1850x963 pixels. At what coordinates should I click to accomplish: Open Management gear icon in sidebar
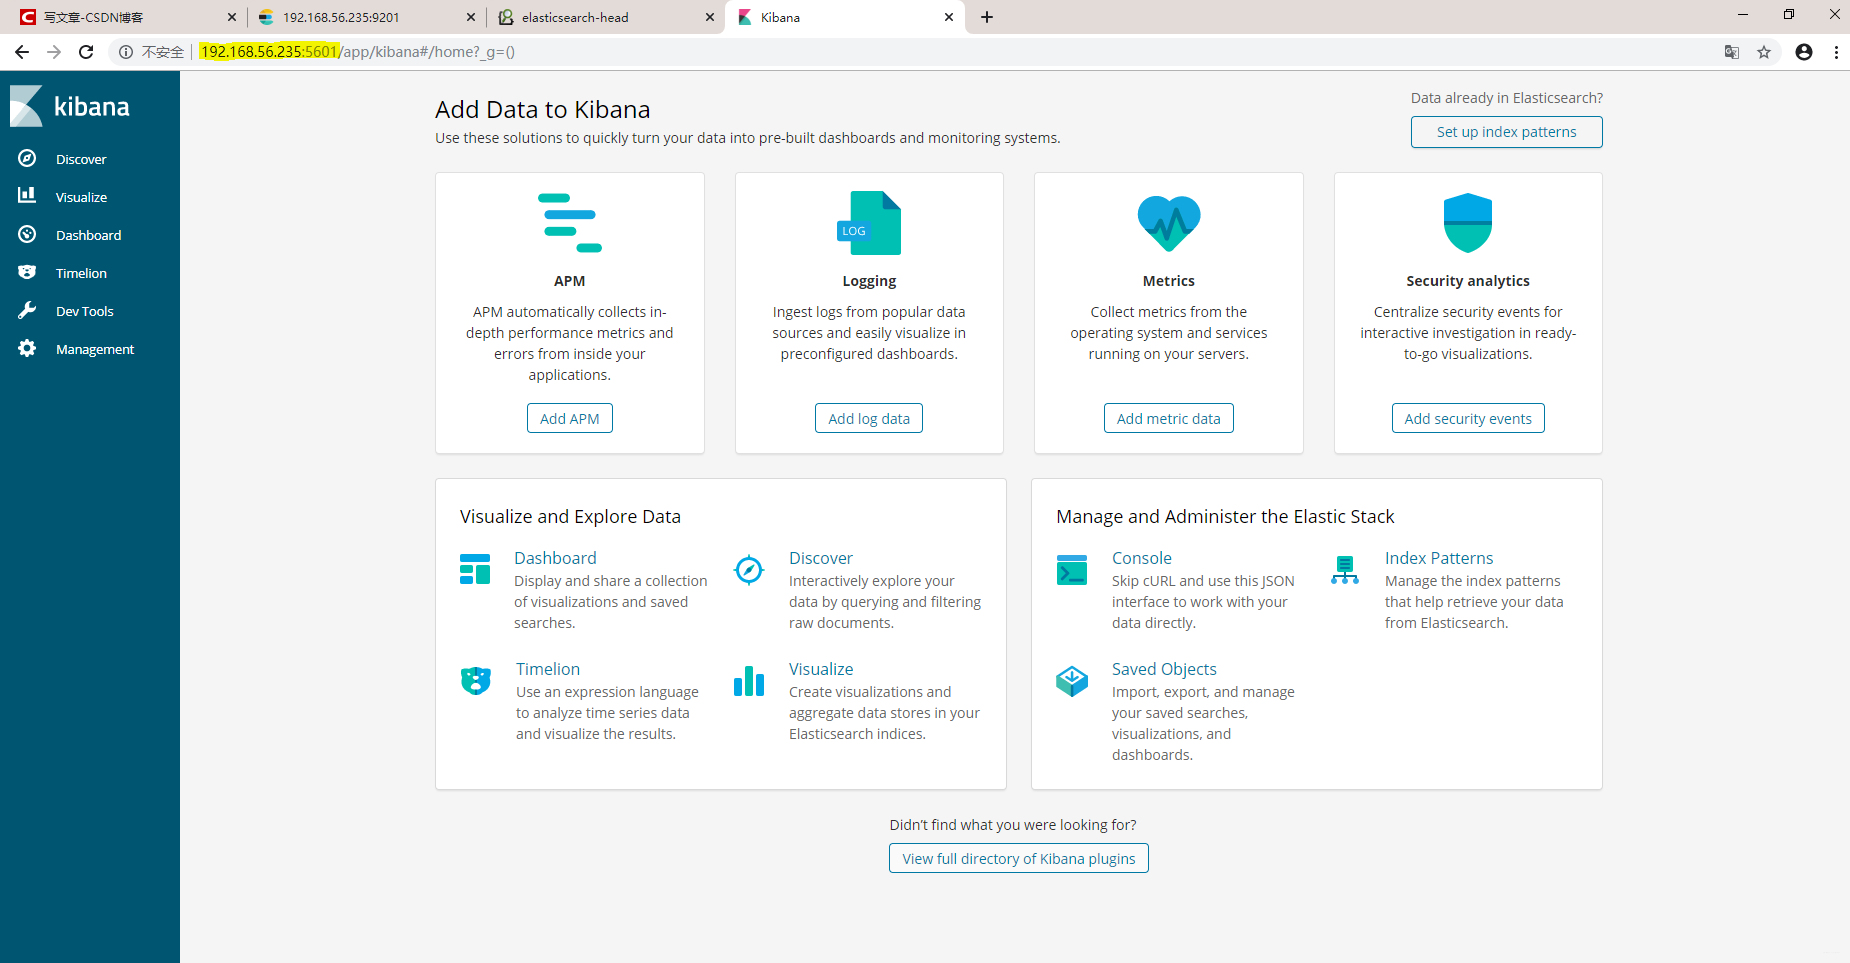pyautogui.click(x=27, y=348)
